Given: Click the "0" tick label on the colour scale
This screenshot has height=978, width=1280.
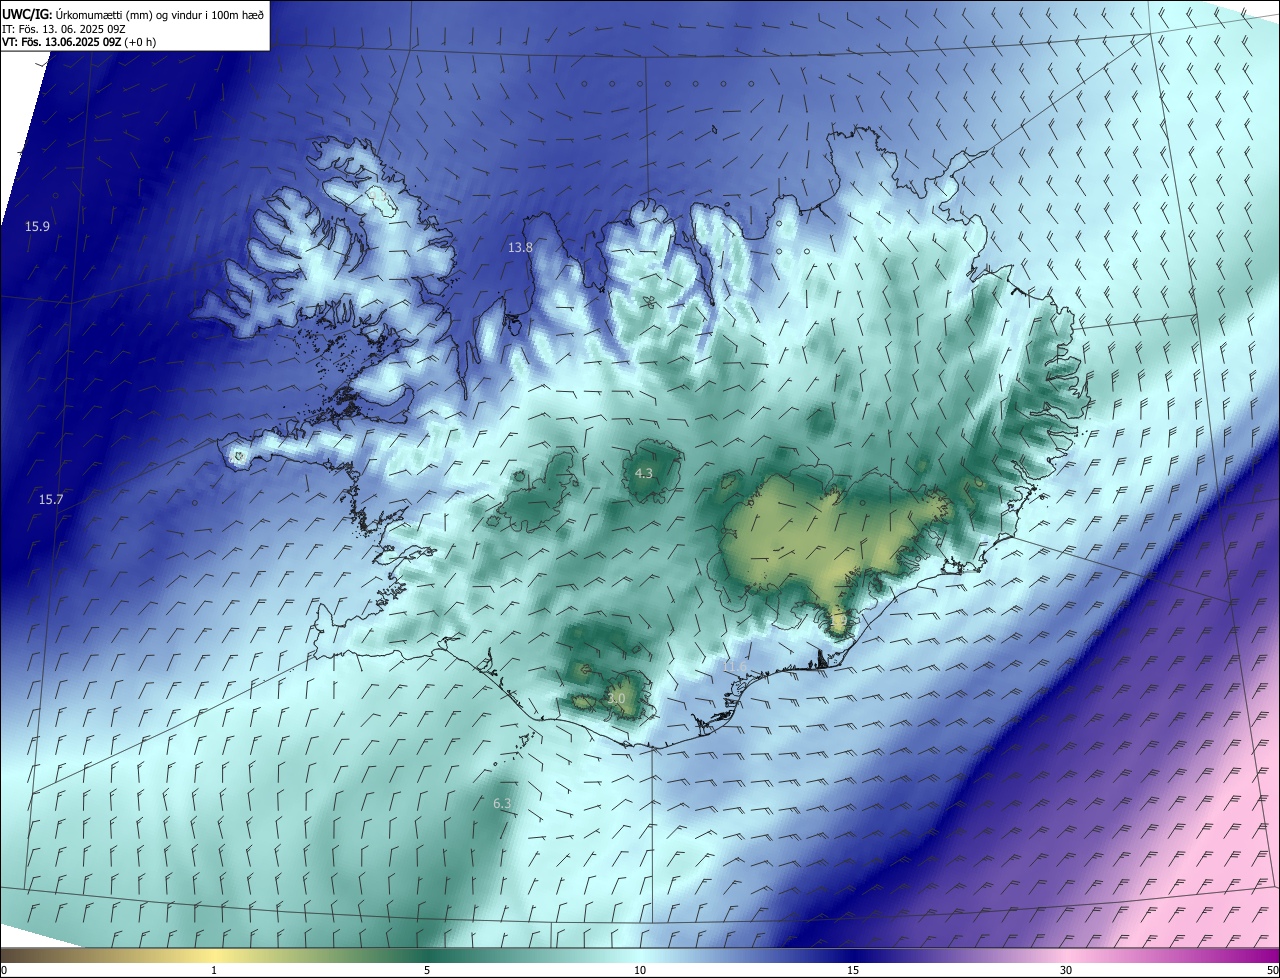Looking at the screenshot, I should 4,970.
